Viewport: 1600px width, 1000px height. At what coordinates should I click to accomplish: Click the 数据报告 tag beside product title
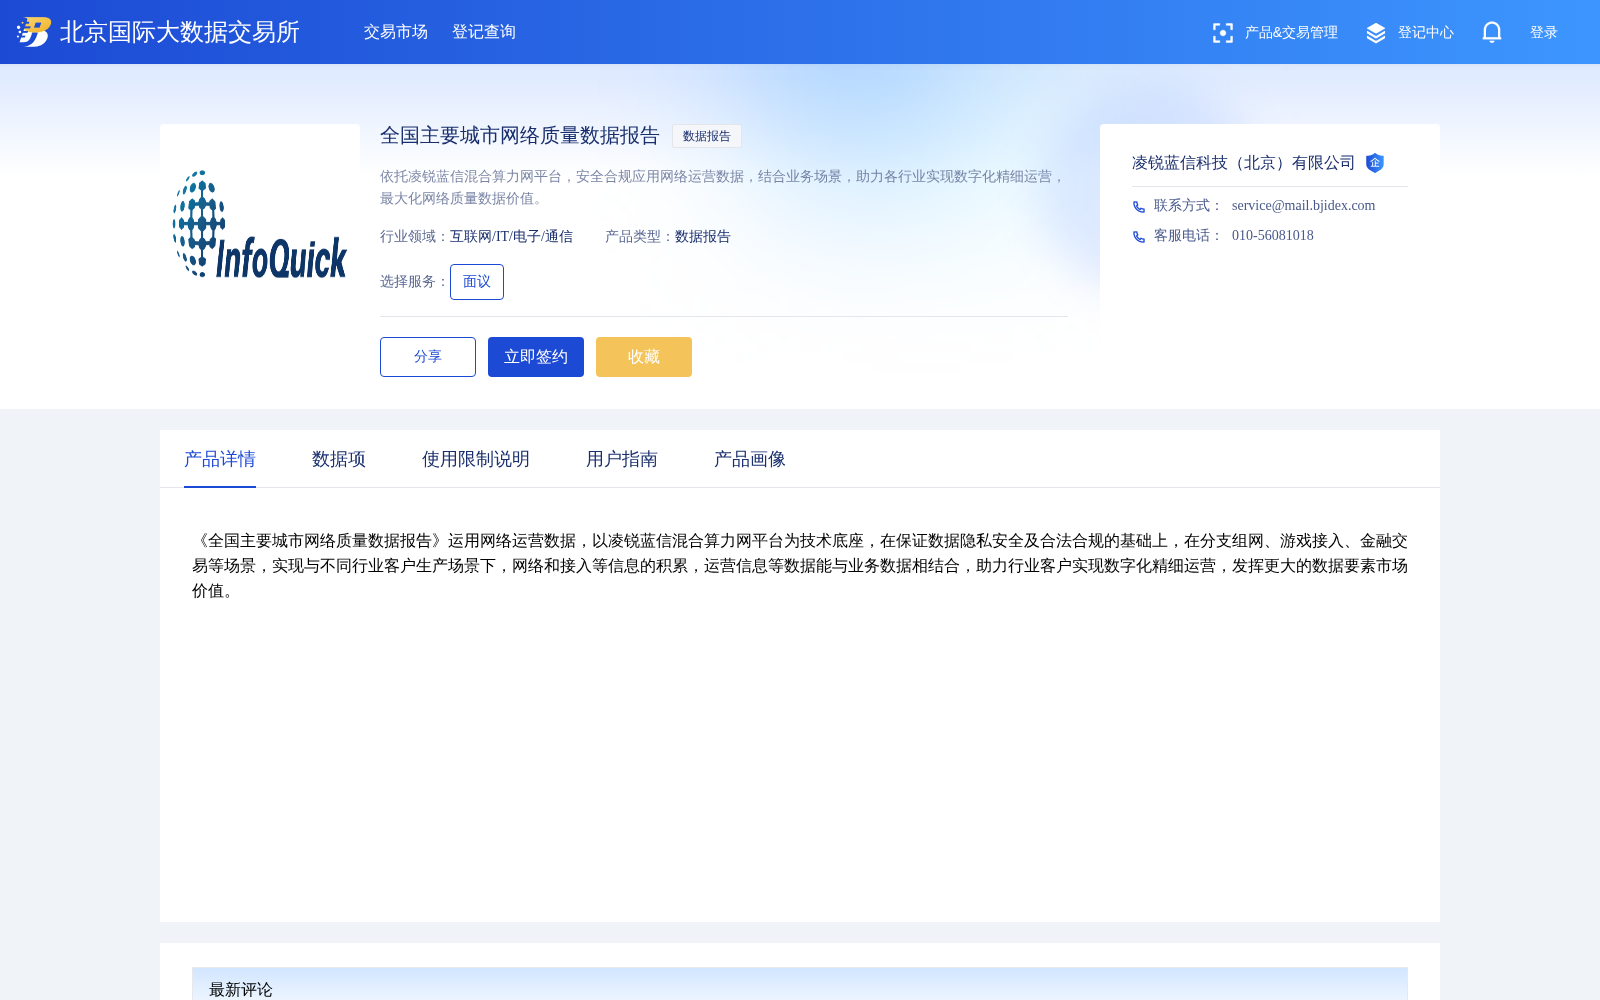pos(707,136)
